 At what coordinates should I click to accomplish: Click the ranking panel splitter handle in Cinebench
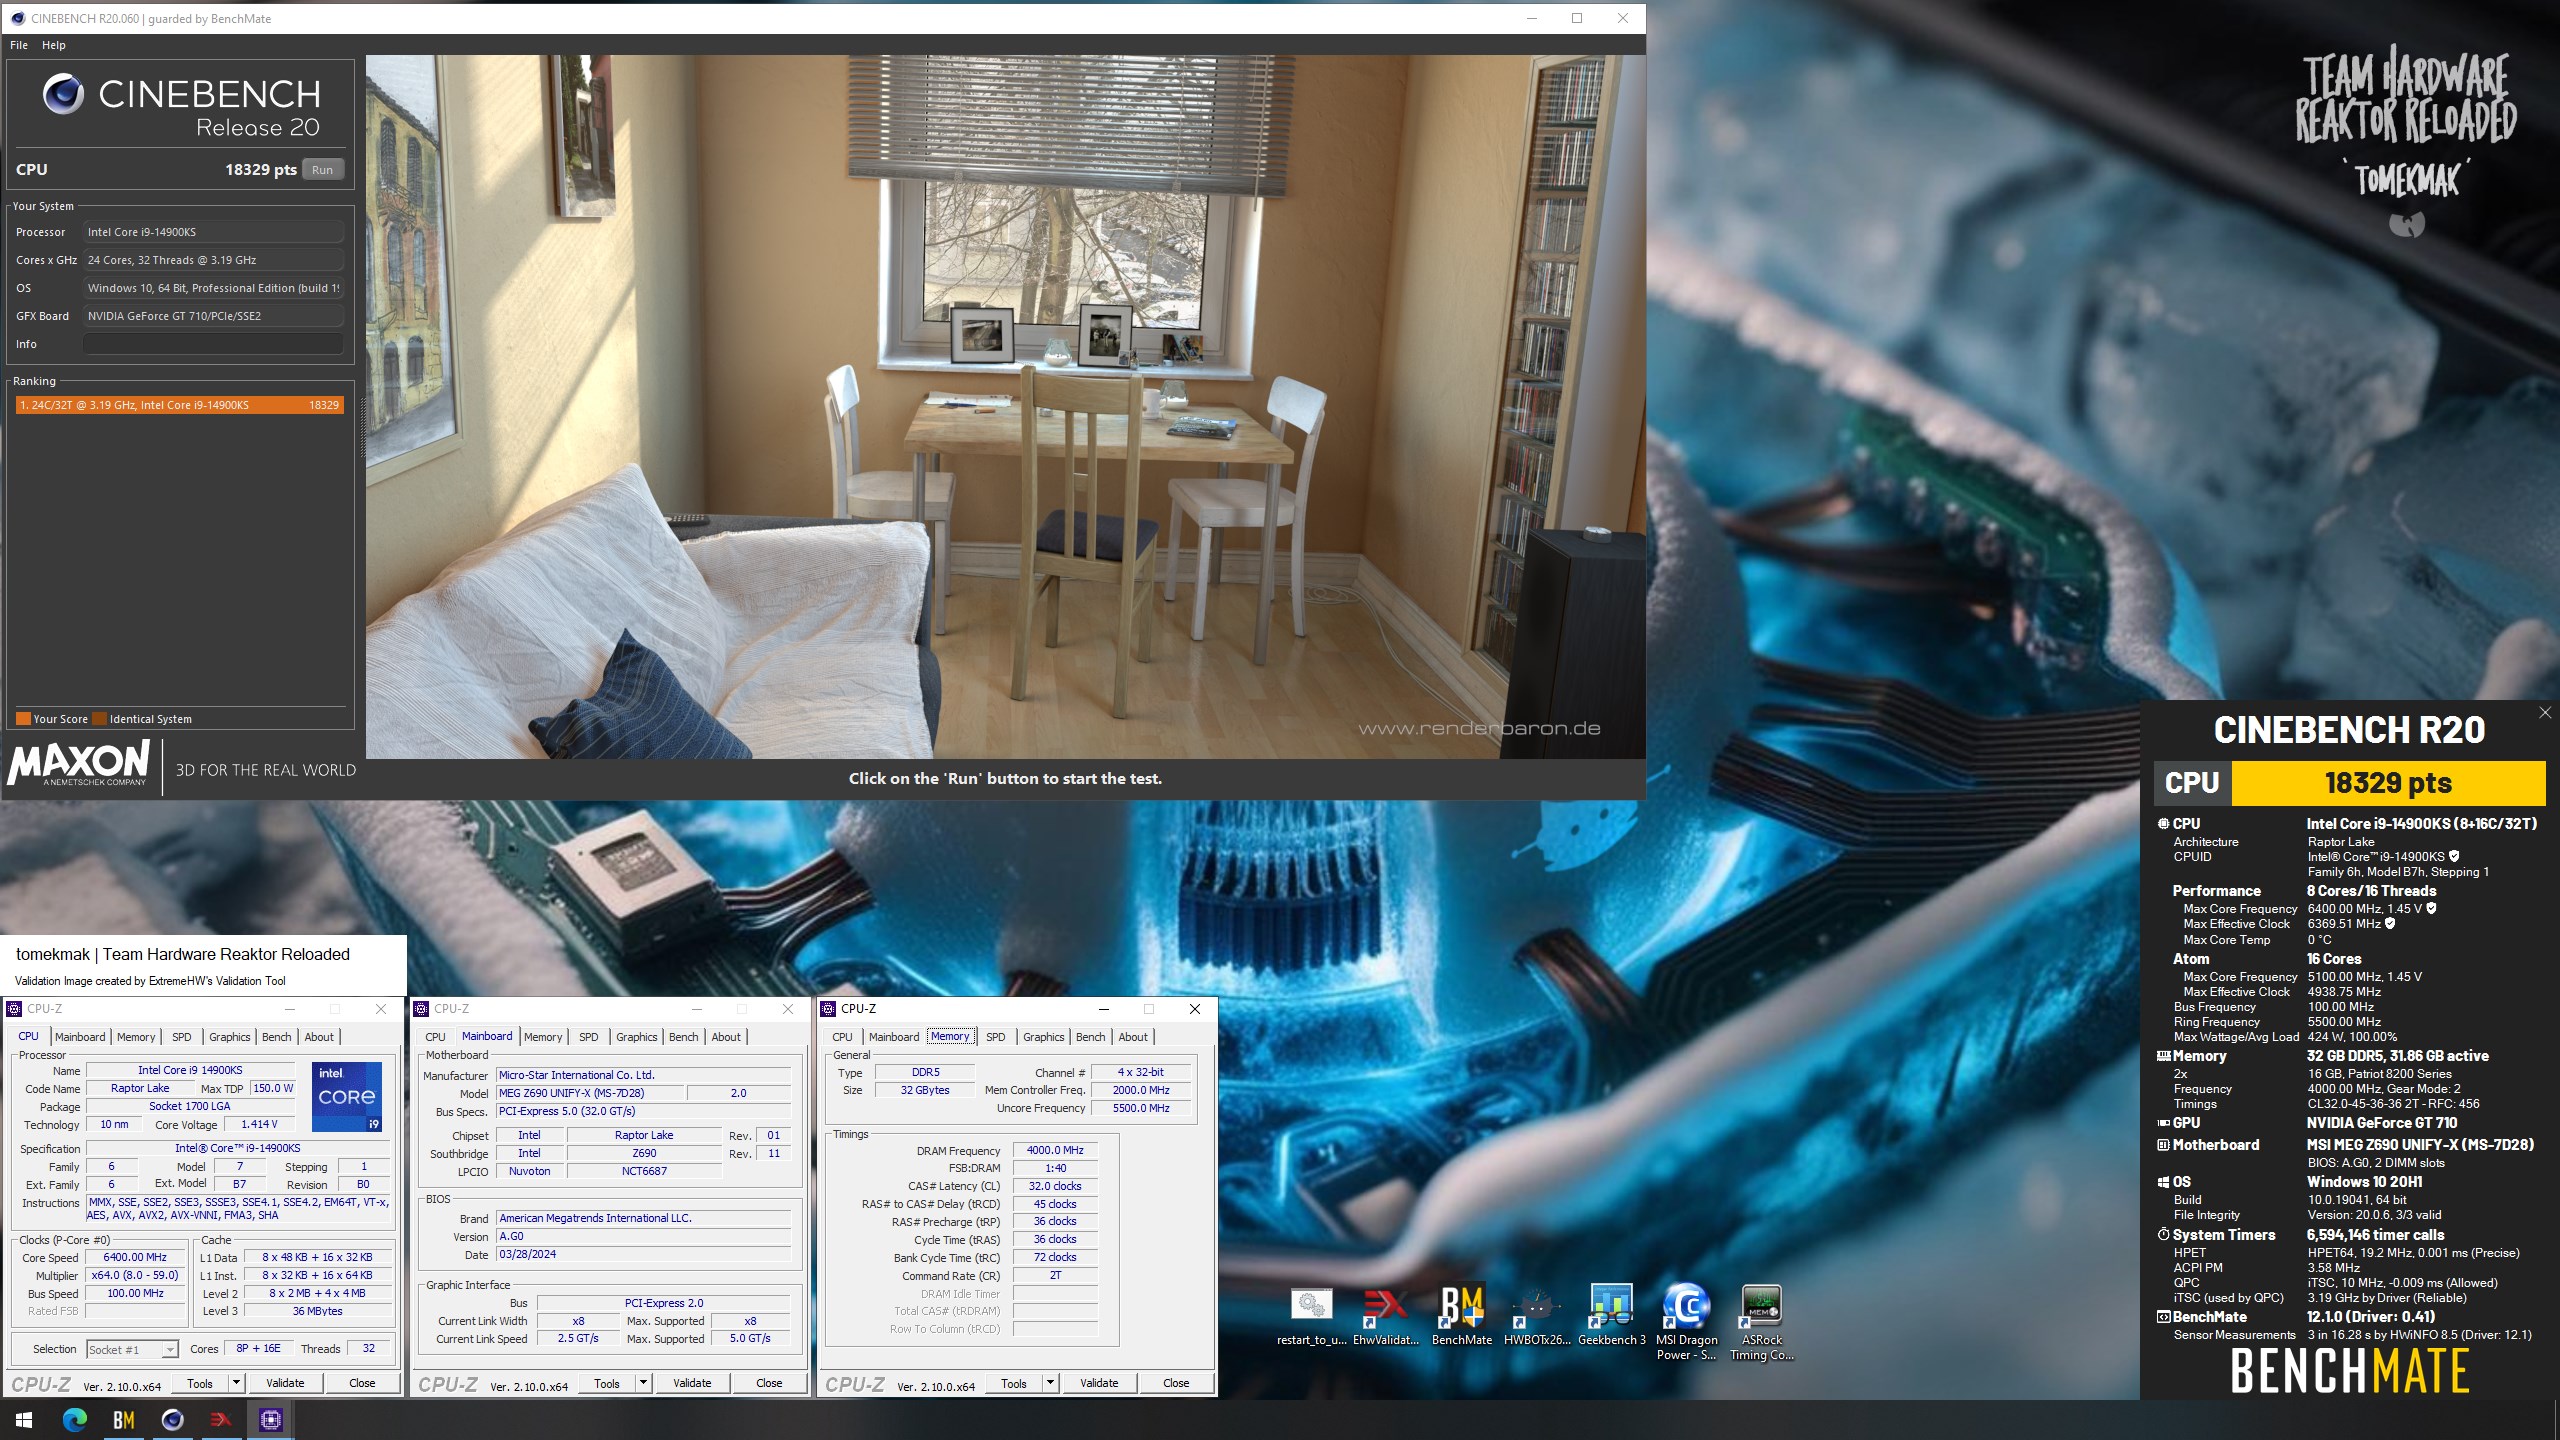coord(362,427)
